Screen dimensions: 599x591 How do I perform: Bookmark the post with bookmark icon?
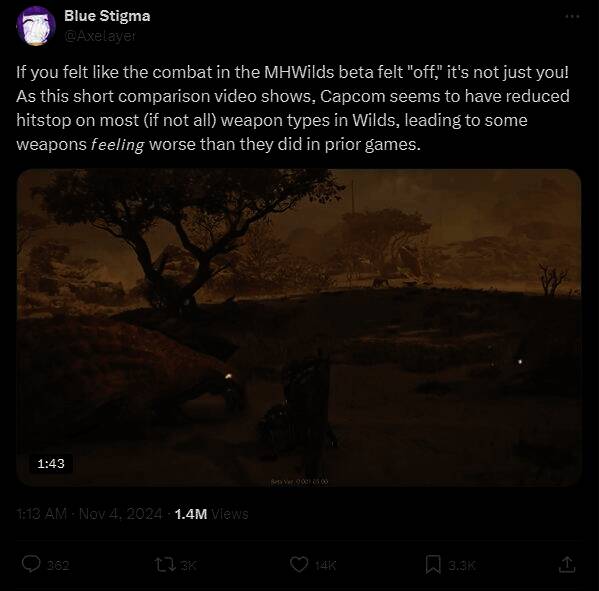click(433, 564)
